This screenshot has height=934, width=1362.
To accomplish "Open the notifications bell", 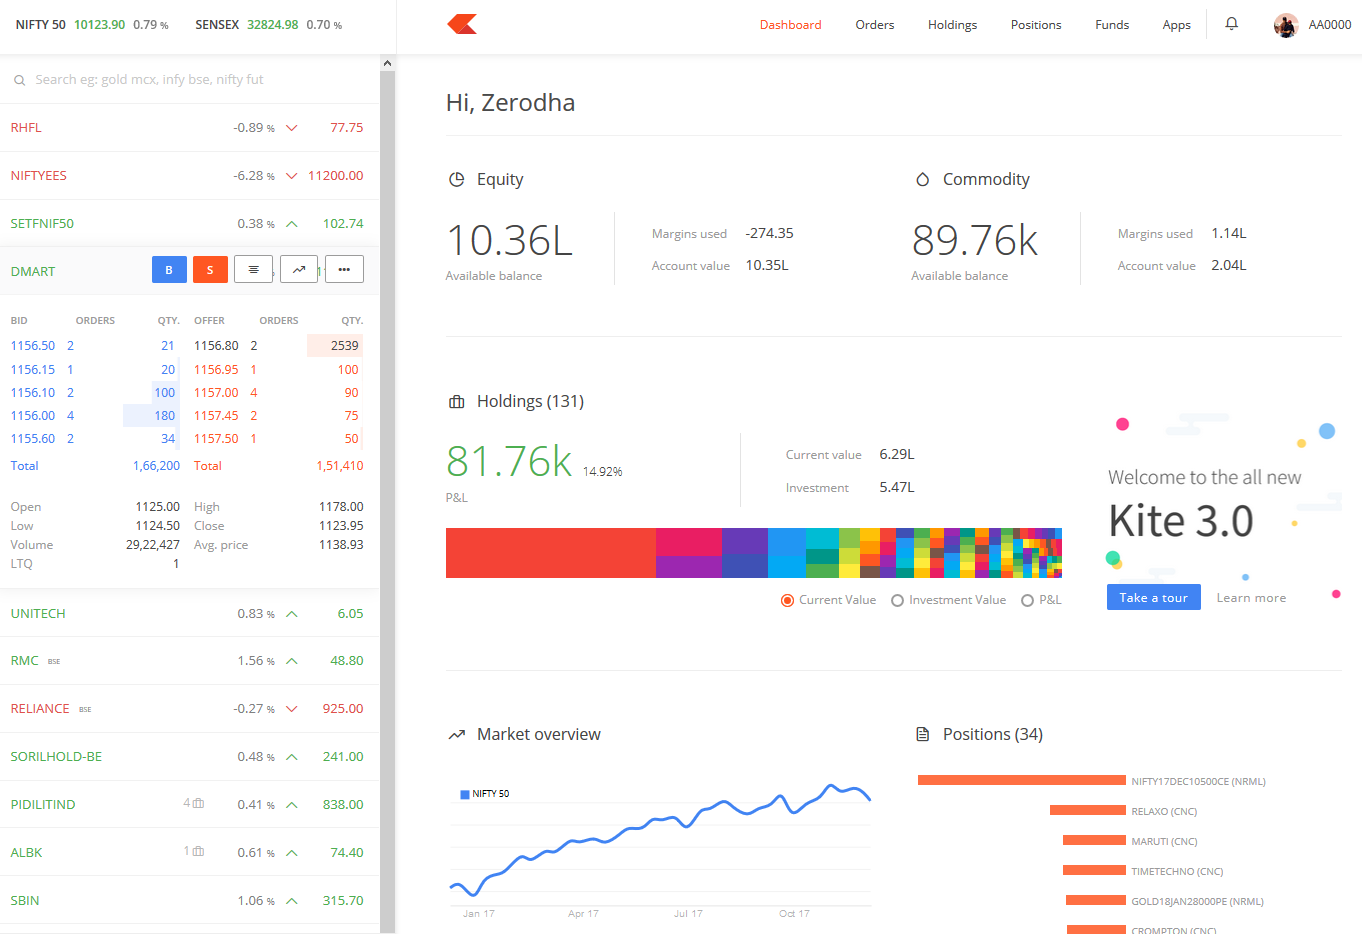I will (x=1232, y=24).
